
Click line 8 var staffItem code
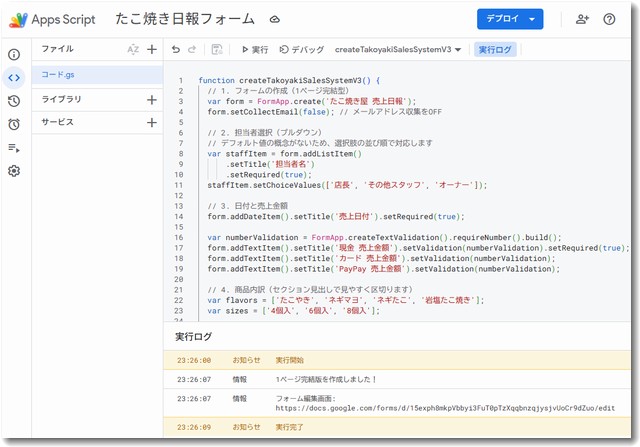point(284,154)
